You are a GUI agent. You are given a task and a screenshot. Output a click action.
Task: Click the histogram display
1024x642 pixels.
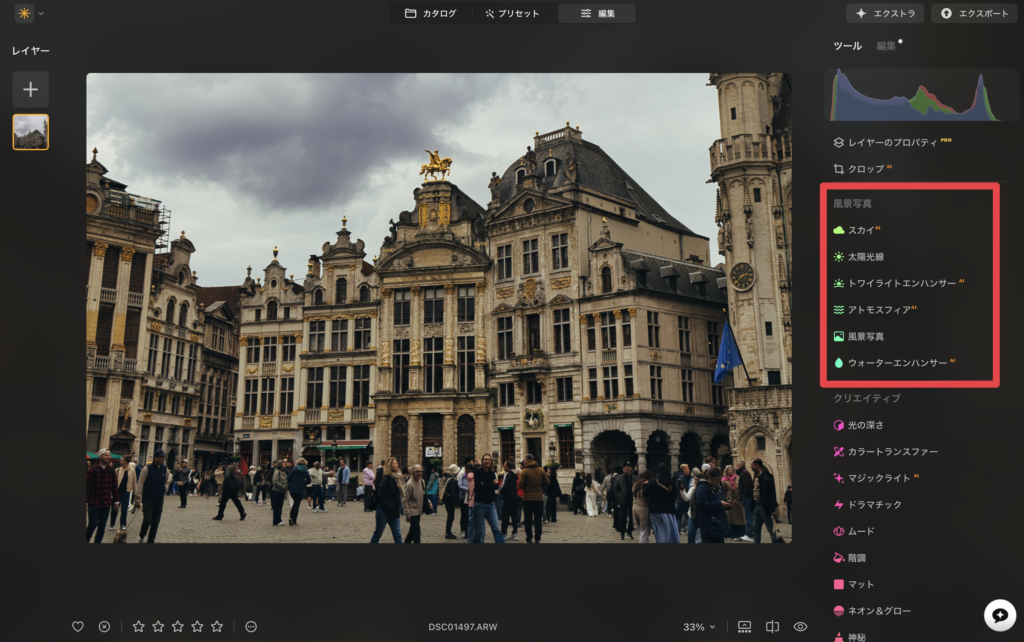click(x=921, y=95)
